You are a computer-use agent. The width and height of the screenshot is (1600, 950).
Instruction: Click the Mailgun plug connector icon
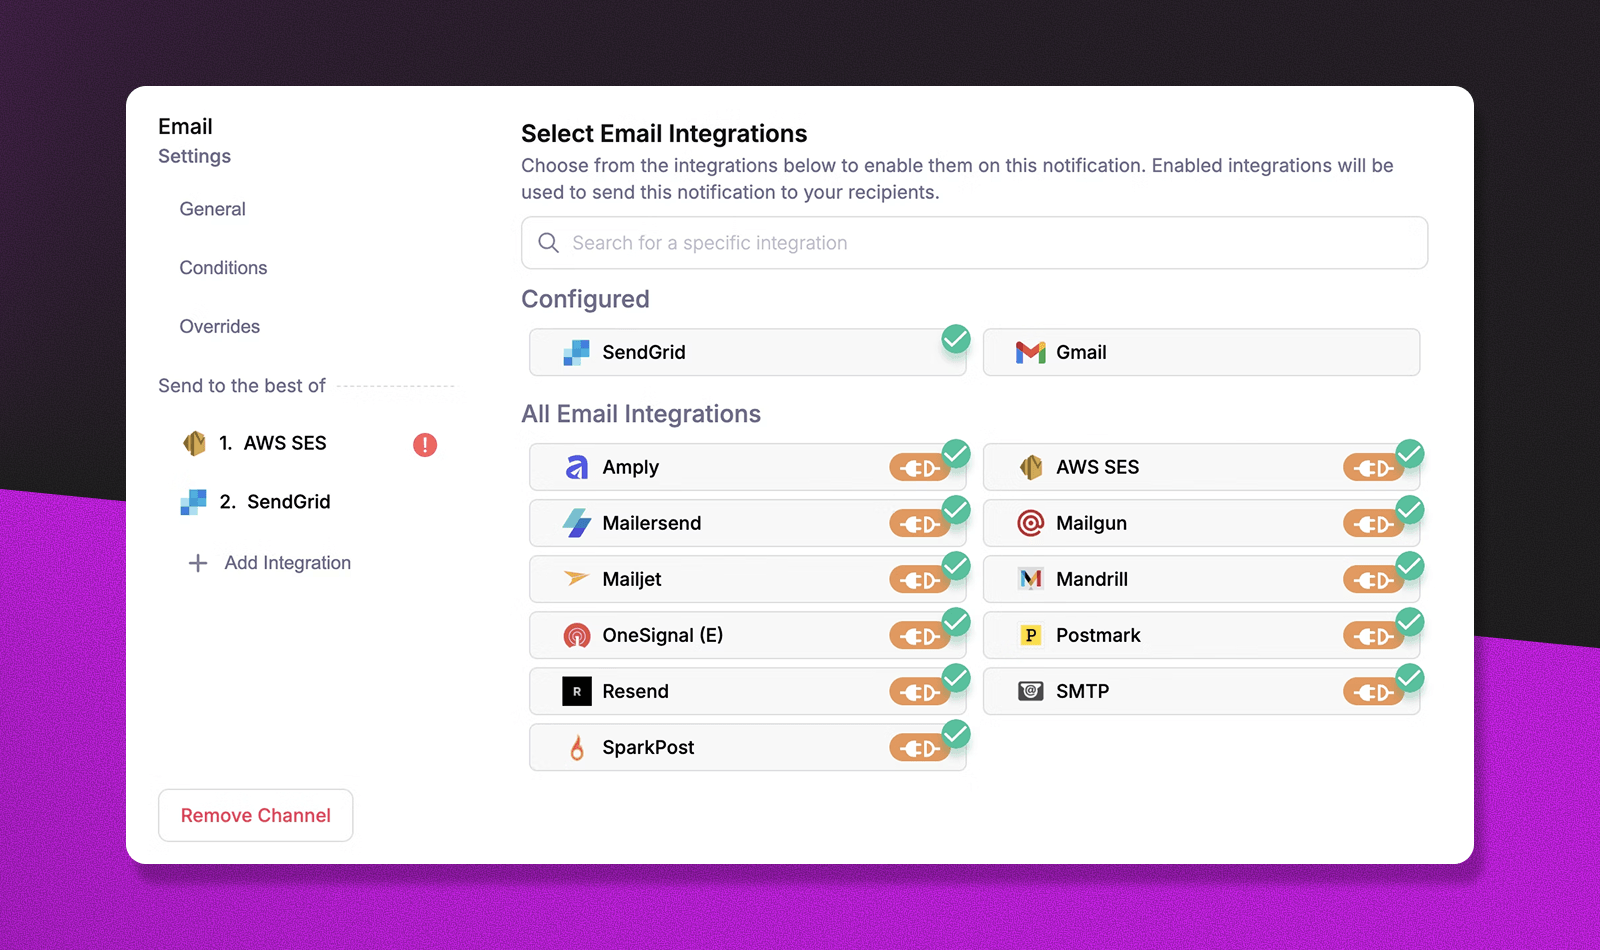point(1372,524)
